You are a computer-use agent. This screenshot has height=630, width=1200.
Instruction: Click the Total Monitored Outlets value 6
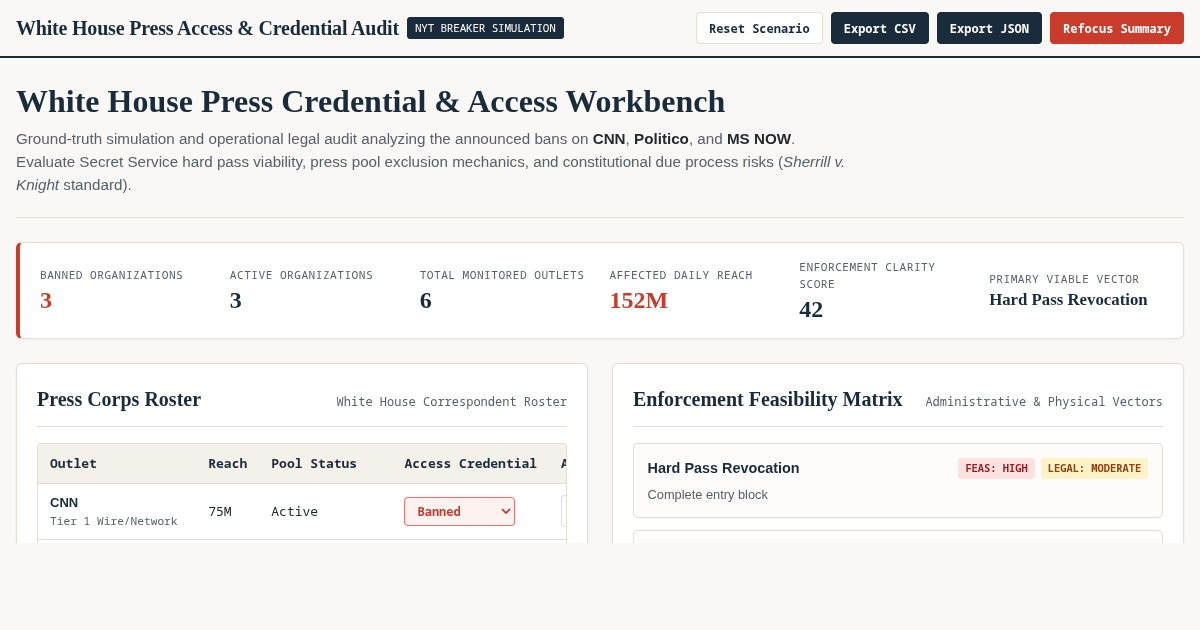[426, 300]
